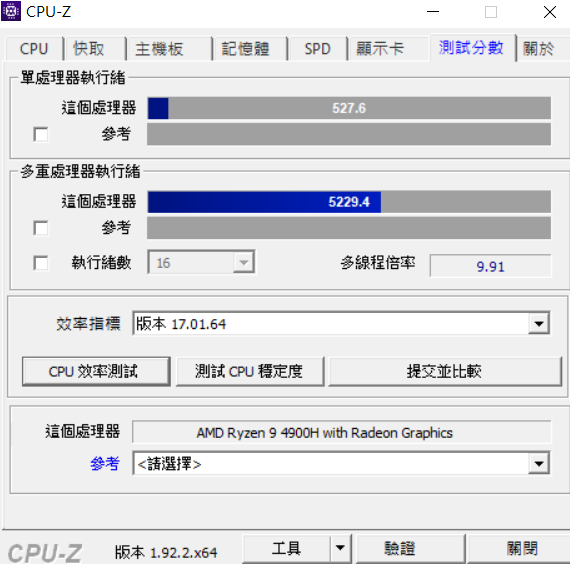The height and width of the screenshot is (564, 570).
Task: Expand the 效率指標 version dropdown
Action: pyautogui.click(x=341, y=323)
